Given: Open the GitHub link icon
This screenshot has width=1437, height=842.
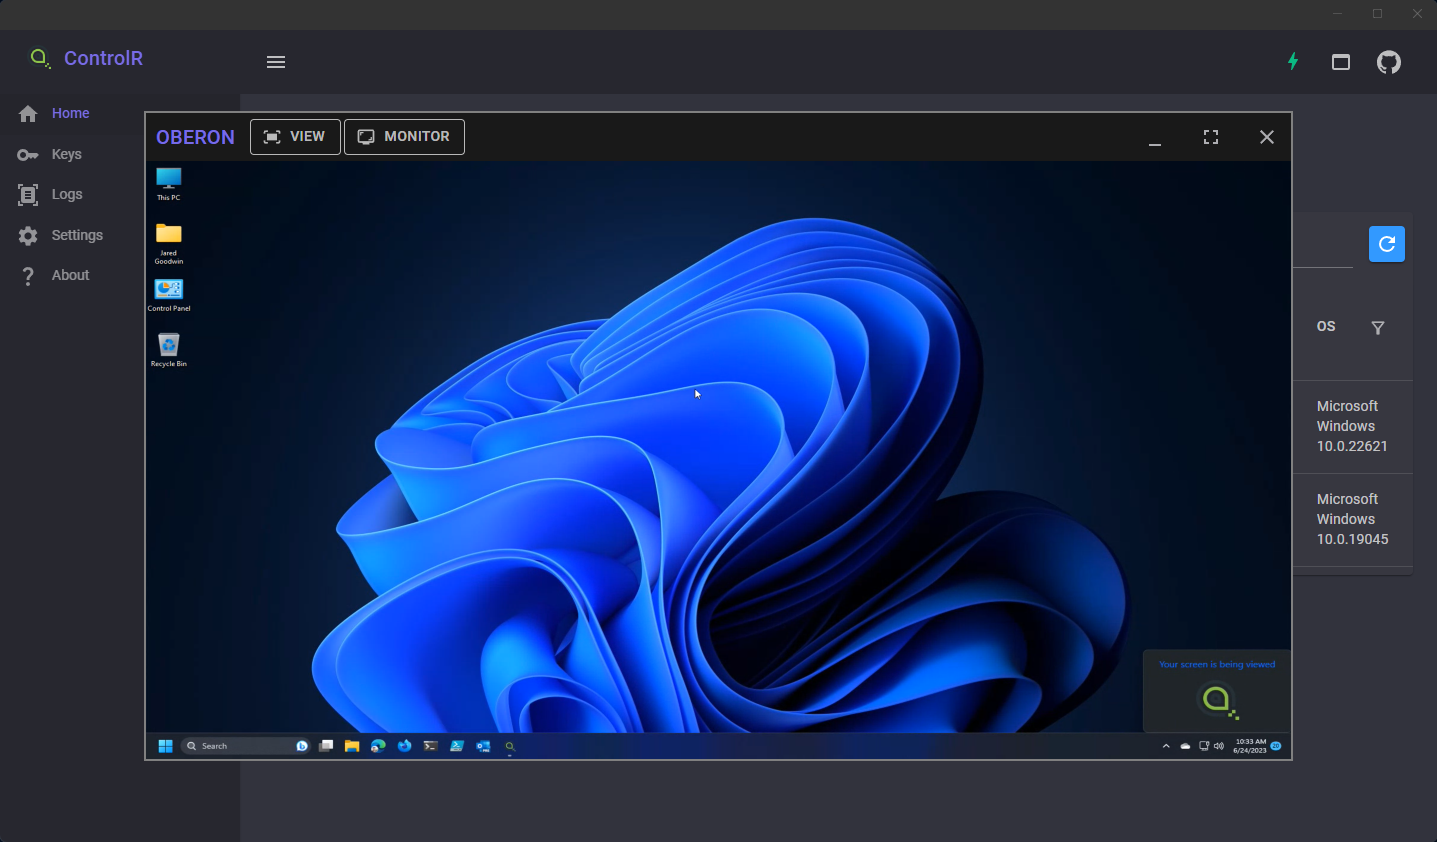Looking at the screenshot, I should click(x=1389, y=62).
